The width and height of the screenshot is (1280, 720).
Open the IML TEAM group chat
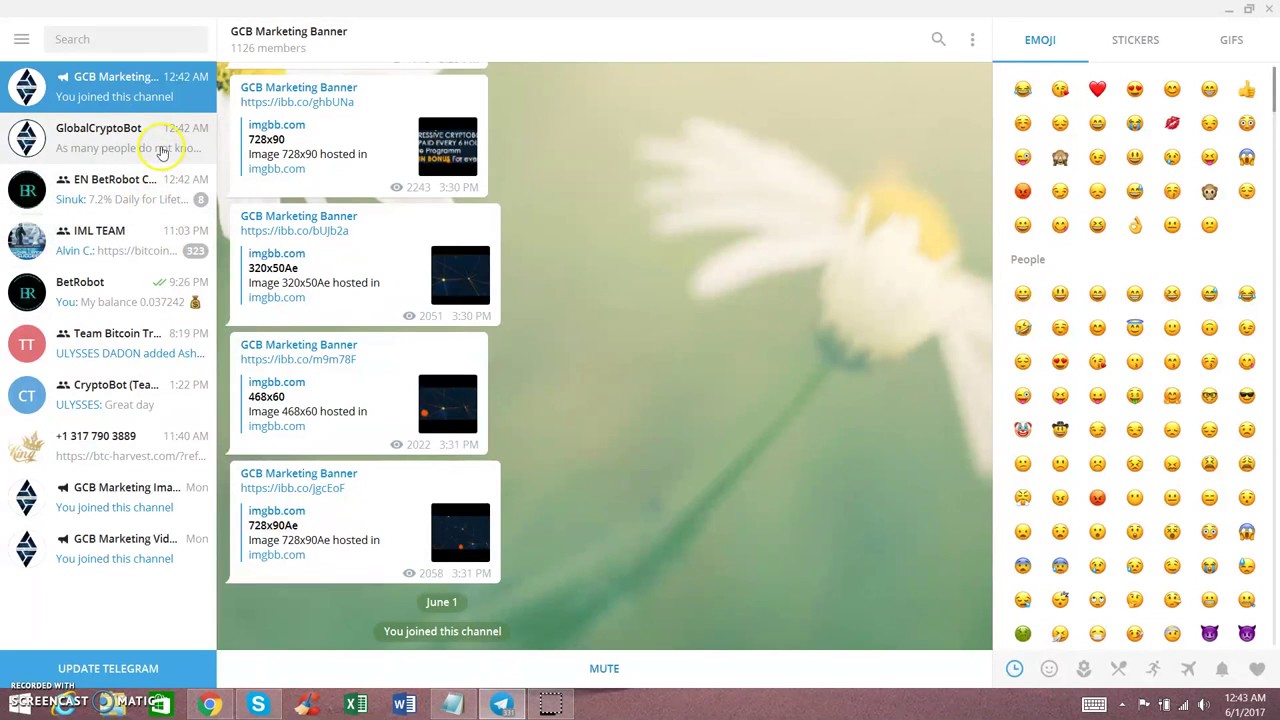click(x=108, y=240)
